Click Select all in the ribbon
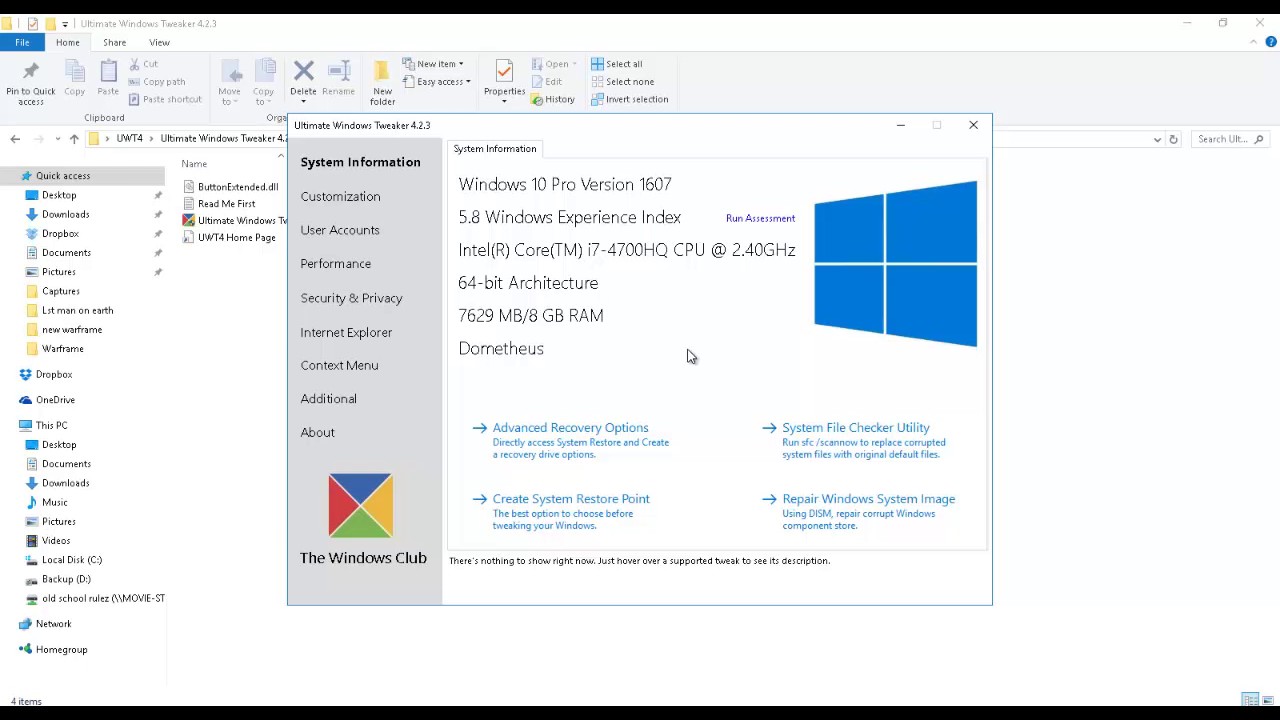This screenshot has width=1280, height=720. 617,64
